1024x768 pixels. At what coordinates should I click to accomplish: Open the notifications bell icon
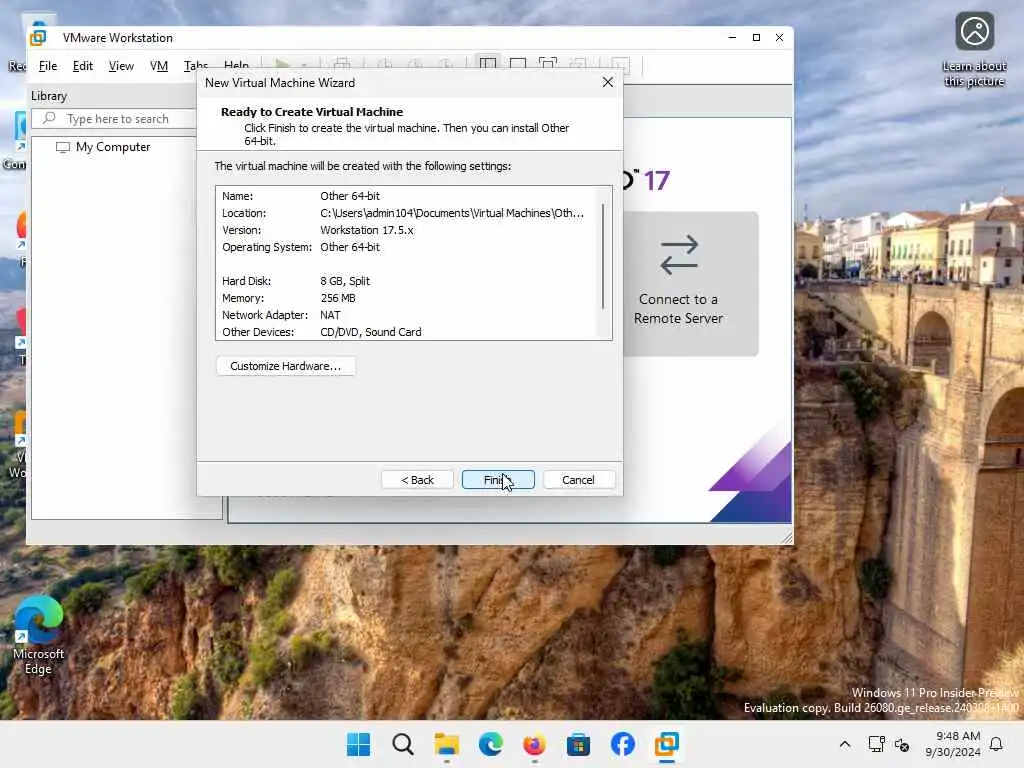[x=997, y=744]
